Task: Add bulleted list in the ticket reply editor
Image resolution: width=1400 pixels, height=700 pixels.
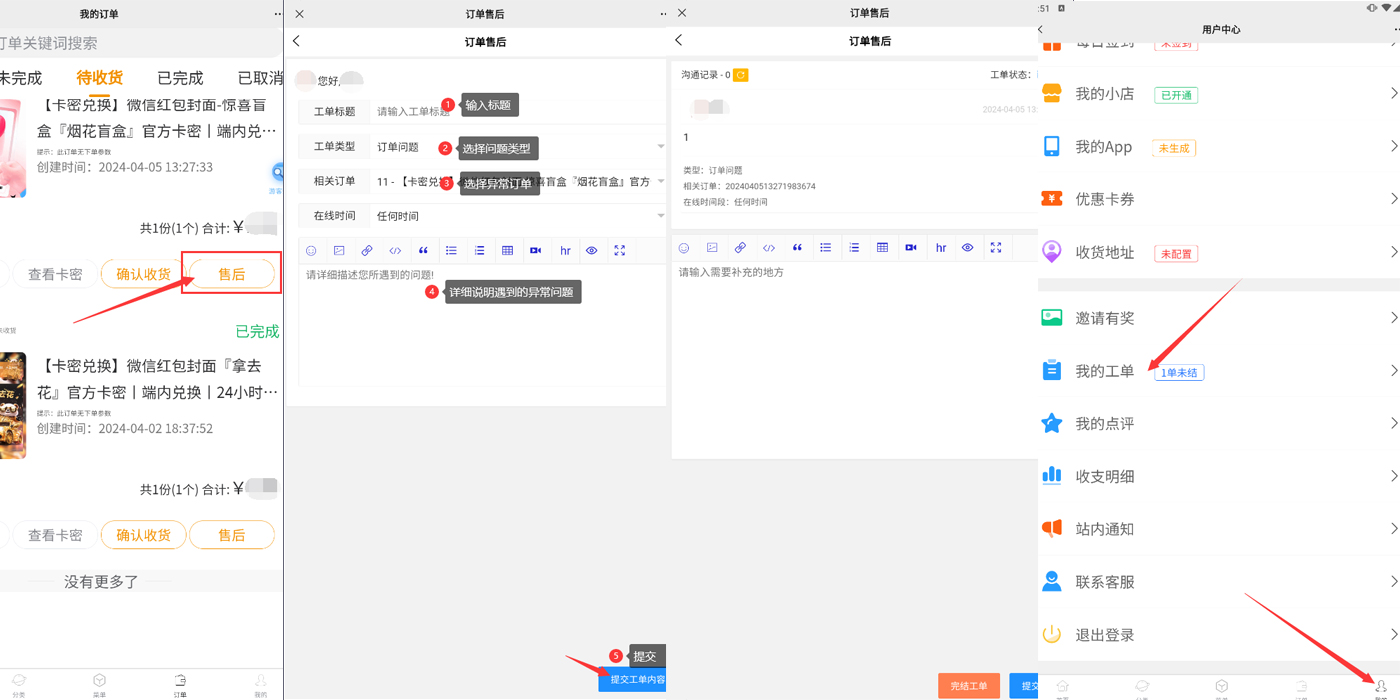Action: point(825,248)
